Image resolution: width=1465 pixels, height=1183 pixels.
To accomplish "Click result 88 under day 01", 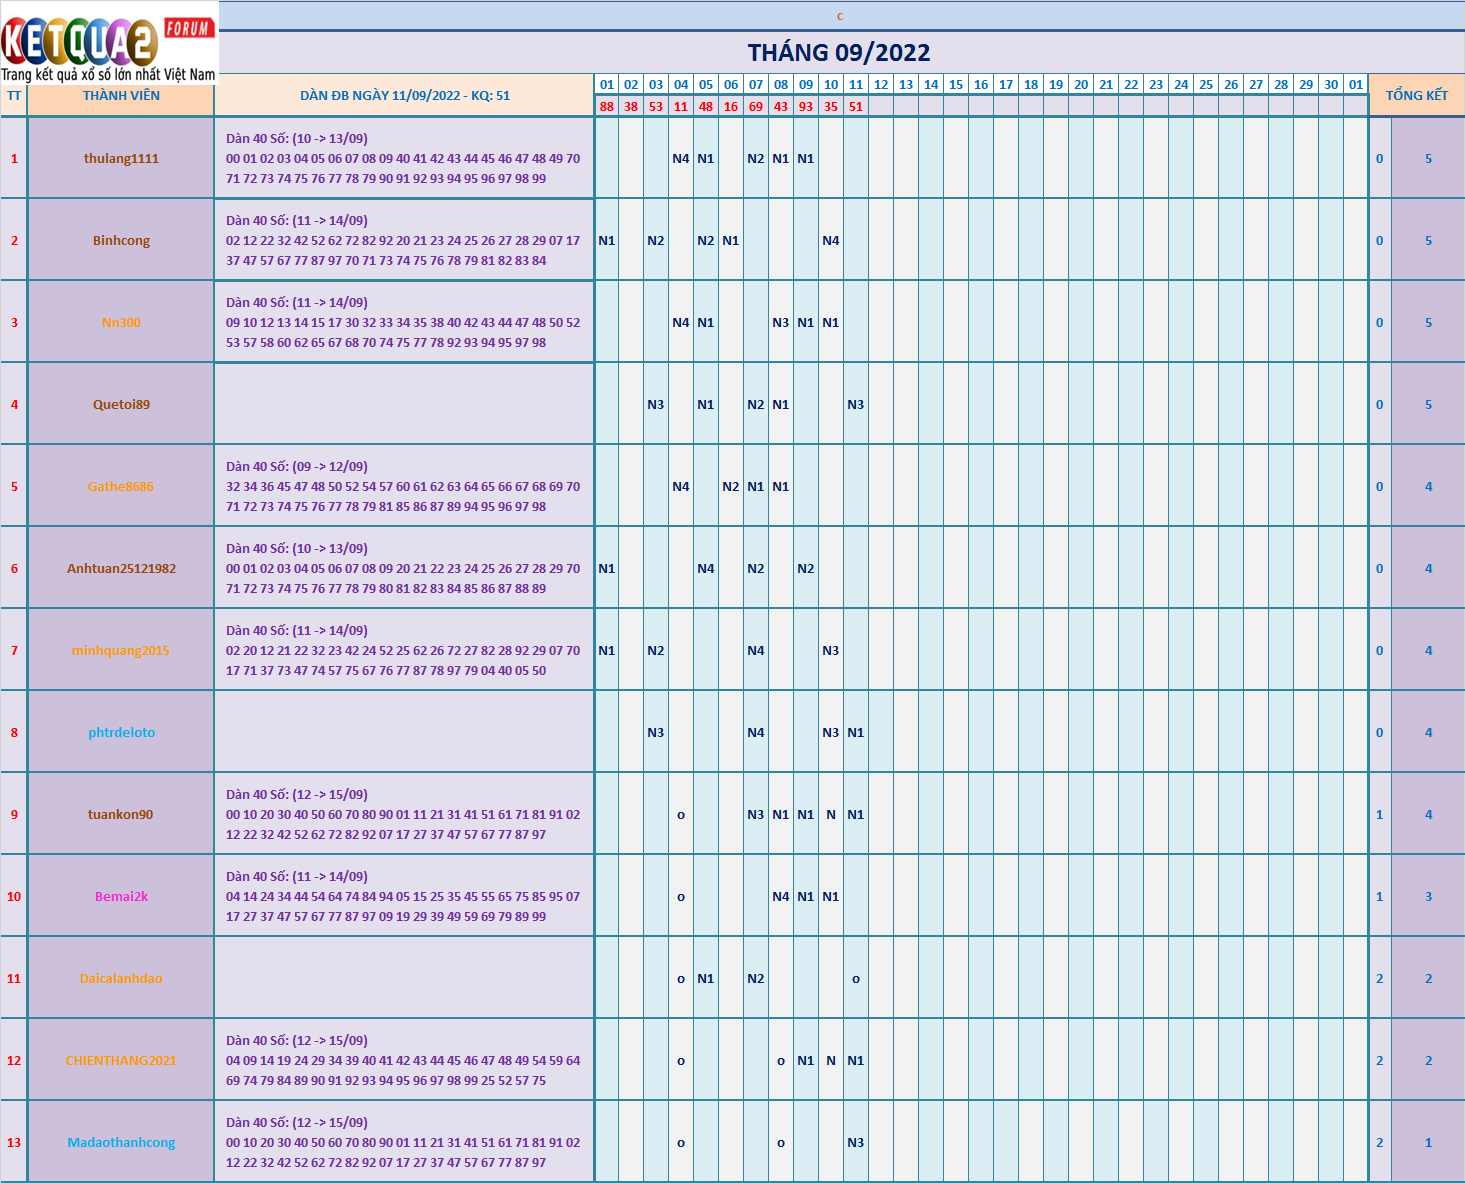I will click(607, 106).
